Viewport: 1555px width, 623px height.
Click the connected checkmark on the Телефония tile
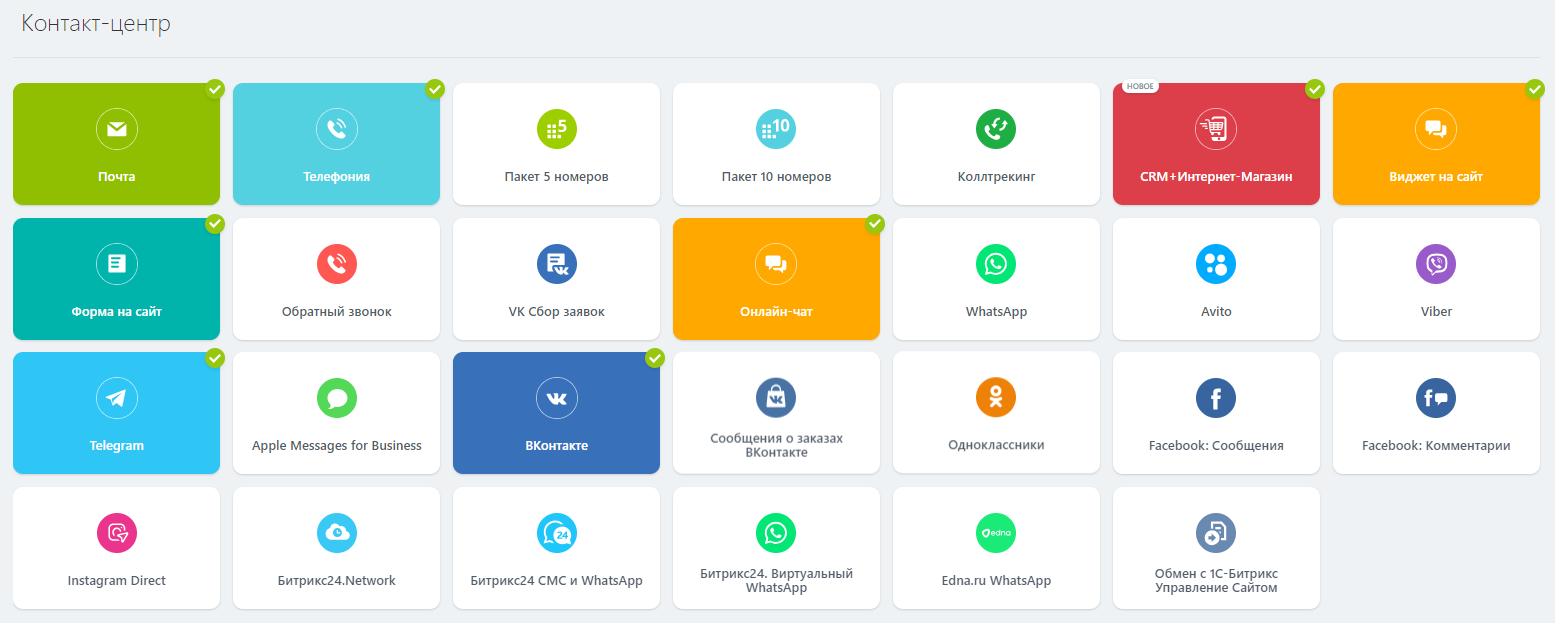[435, 89]
